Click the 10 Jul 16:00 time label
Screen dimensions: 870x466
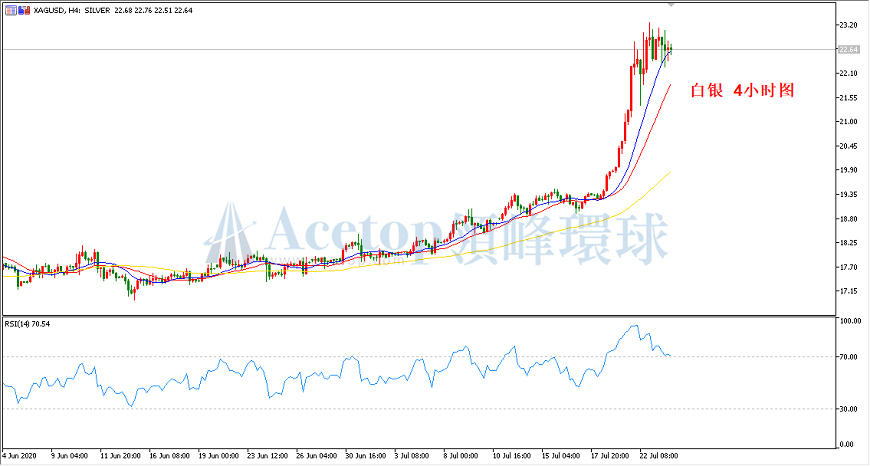click(512, 456)
